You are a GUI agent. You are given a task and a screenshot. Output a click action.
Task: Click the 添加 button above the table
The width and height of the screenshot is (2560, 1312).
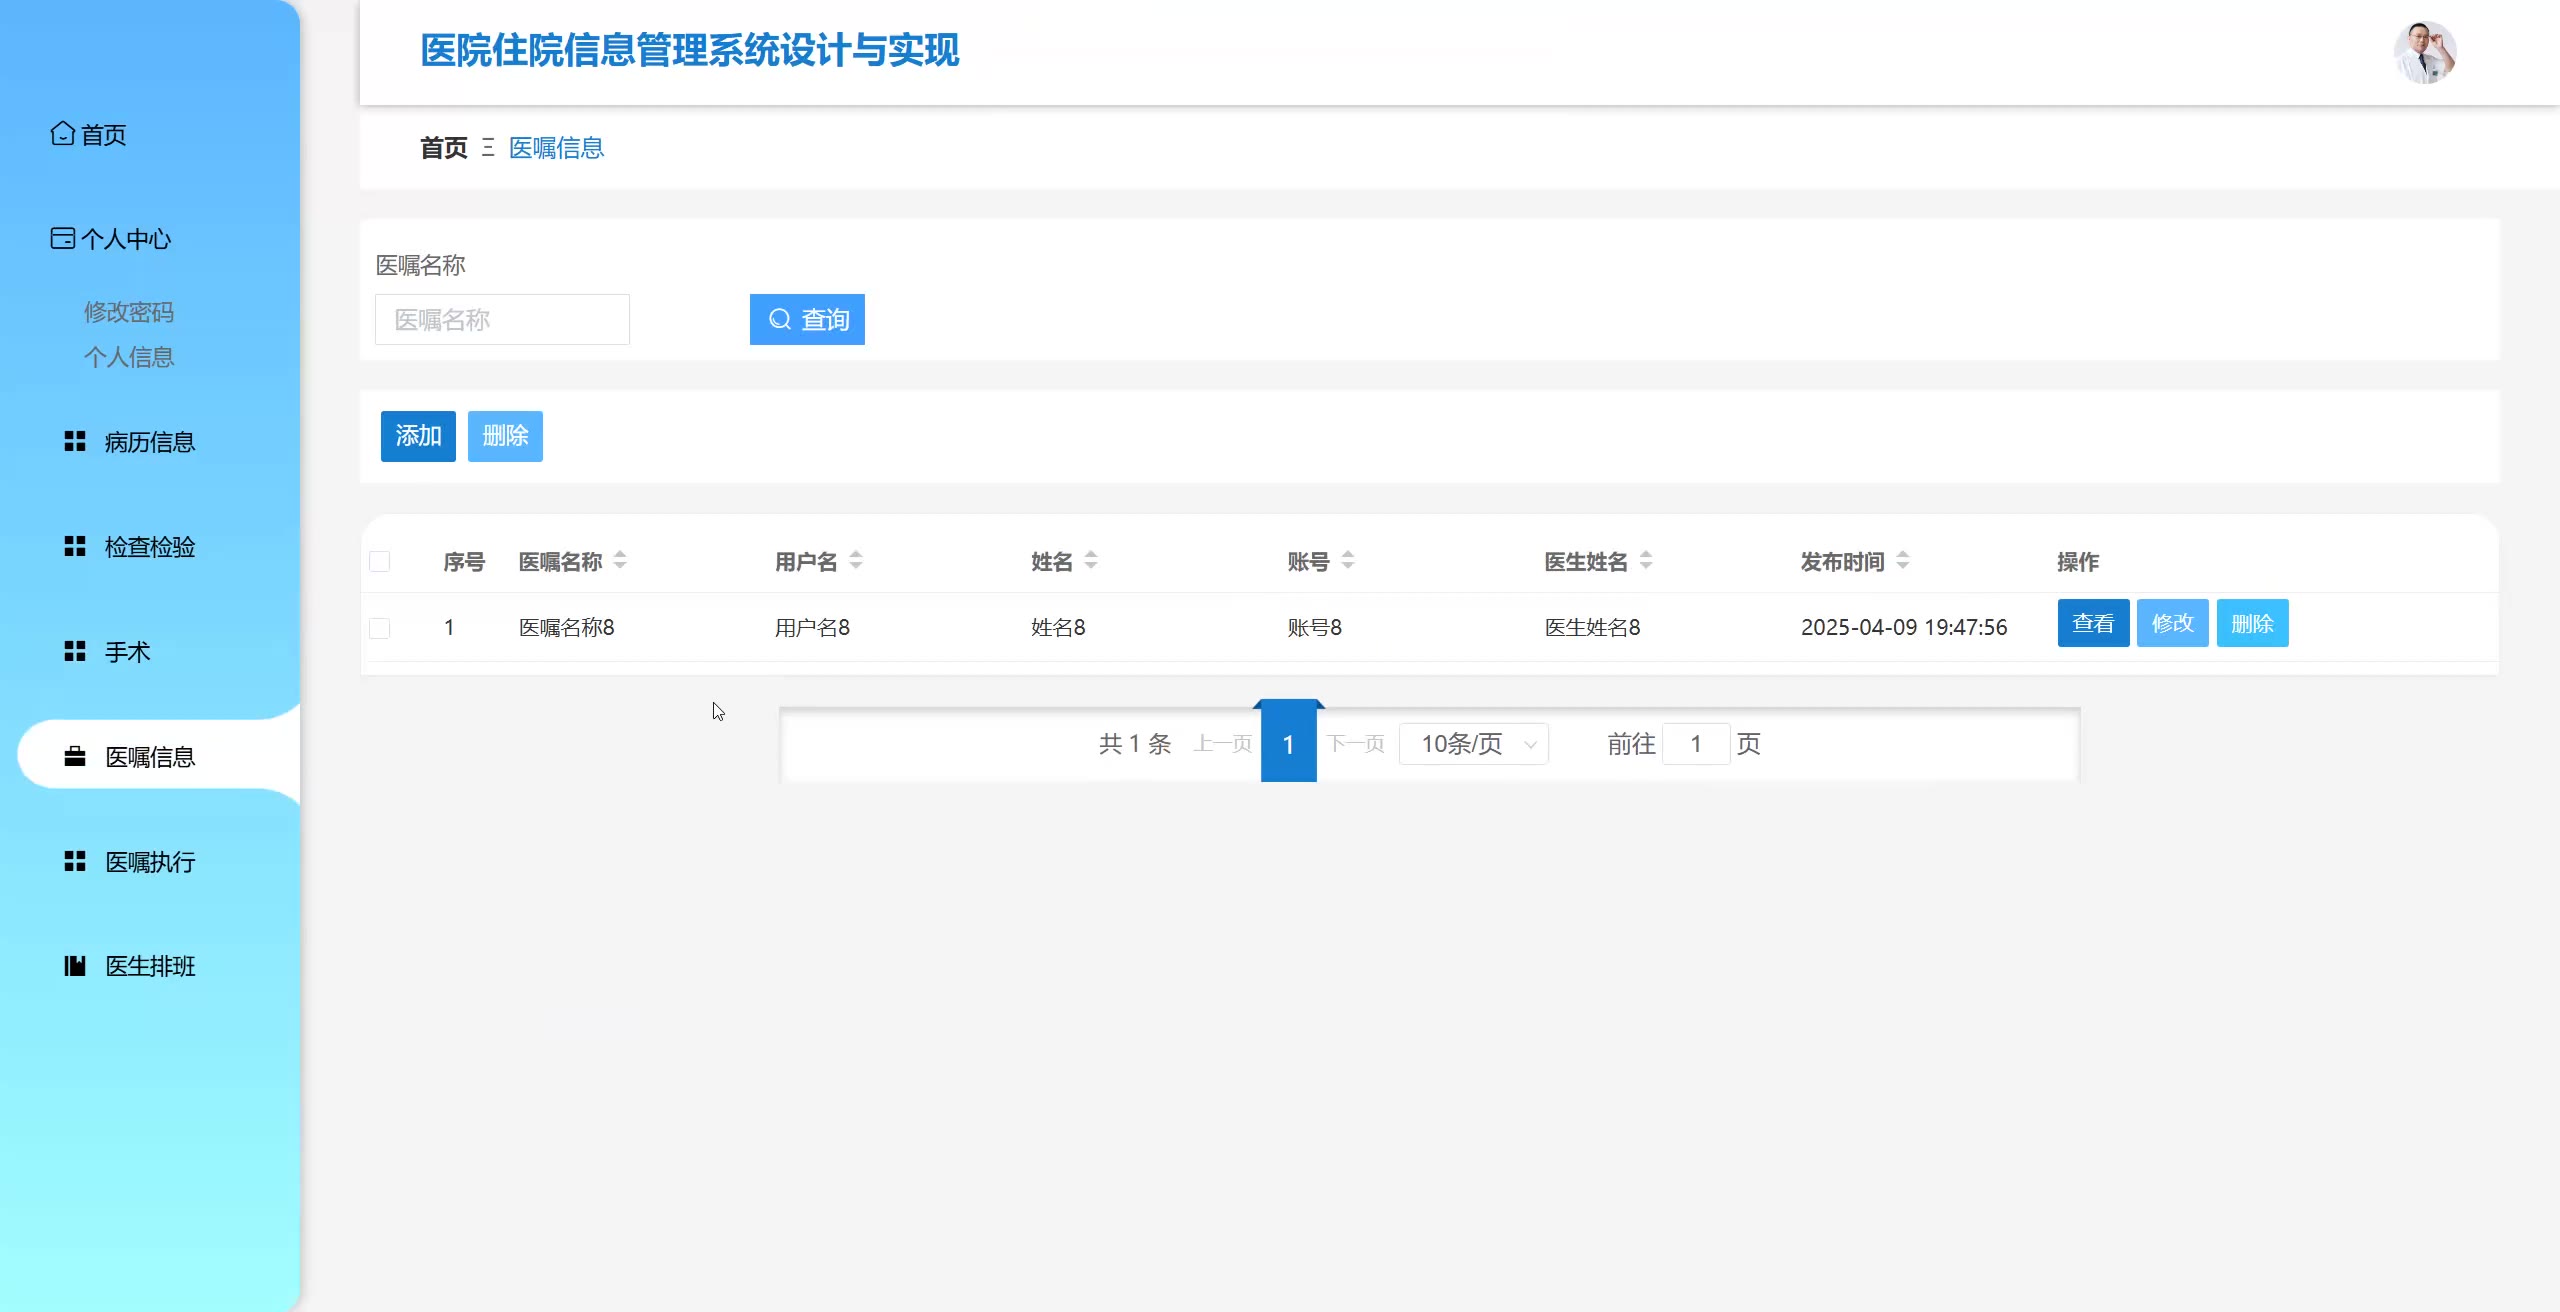click(418, 436)
